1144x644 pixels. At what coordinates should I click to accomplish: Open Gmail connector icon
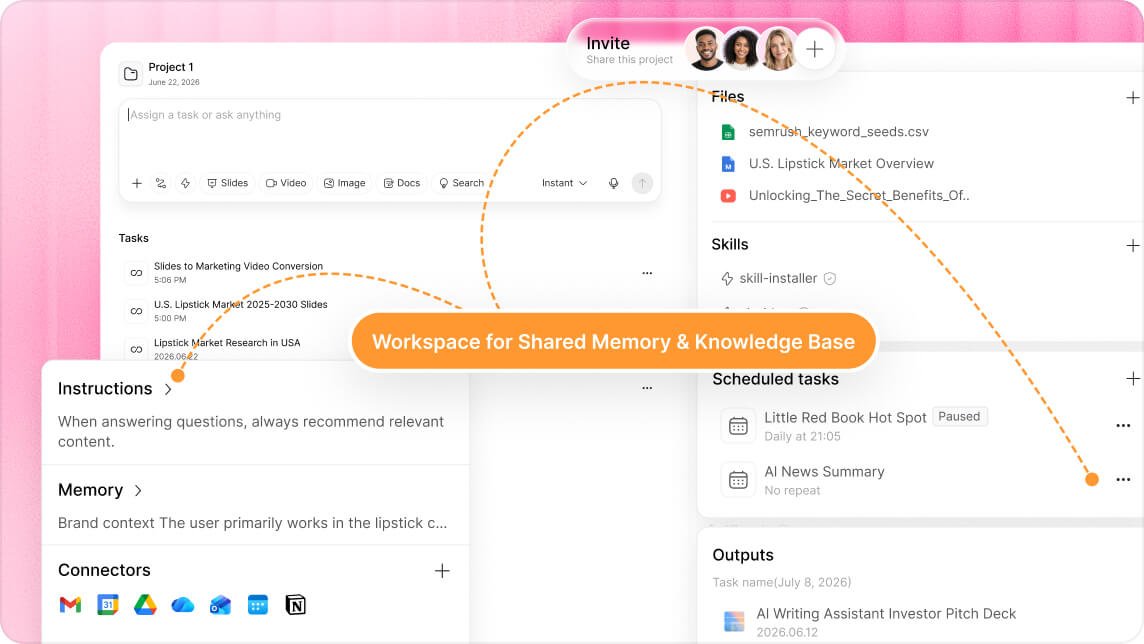[x=70, y=605]
